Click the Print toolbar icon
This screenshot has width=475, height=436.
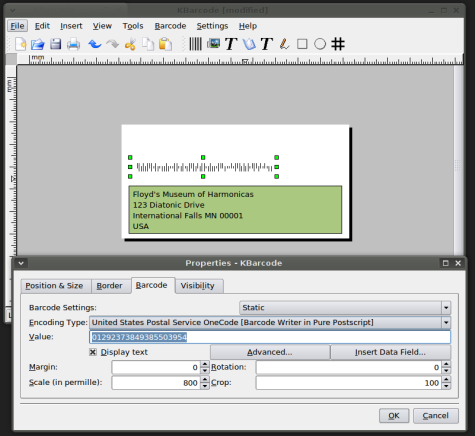pos(73,44)
